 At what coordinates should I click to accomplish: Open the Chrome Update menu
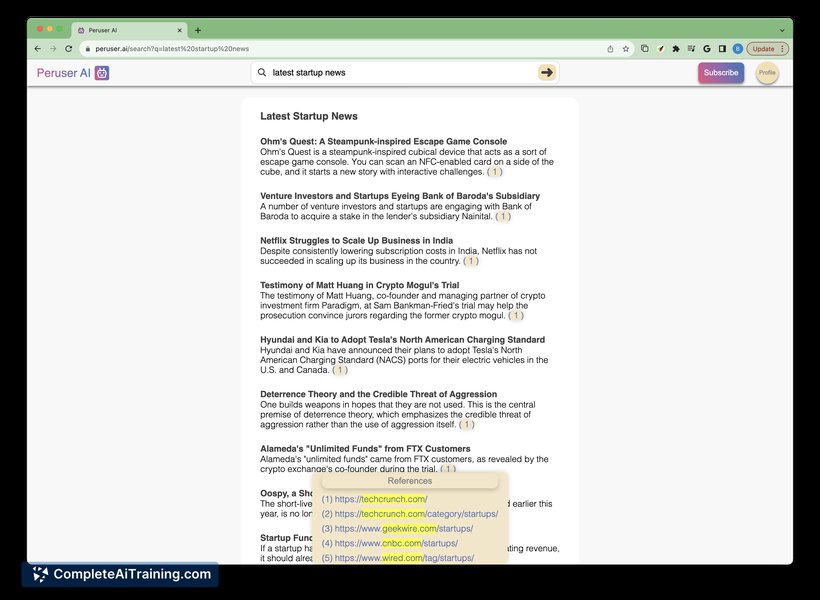tap(768, 48)
